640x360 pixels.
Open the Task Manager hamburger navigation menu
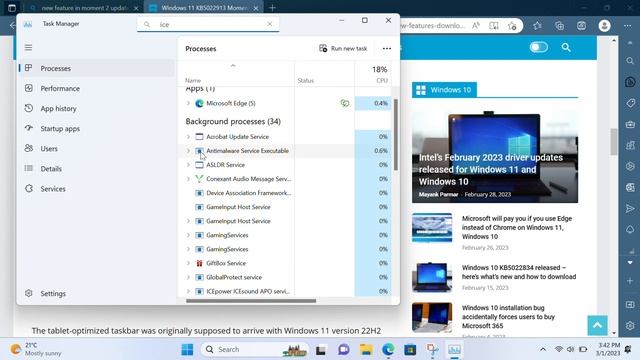coord(28,48)
